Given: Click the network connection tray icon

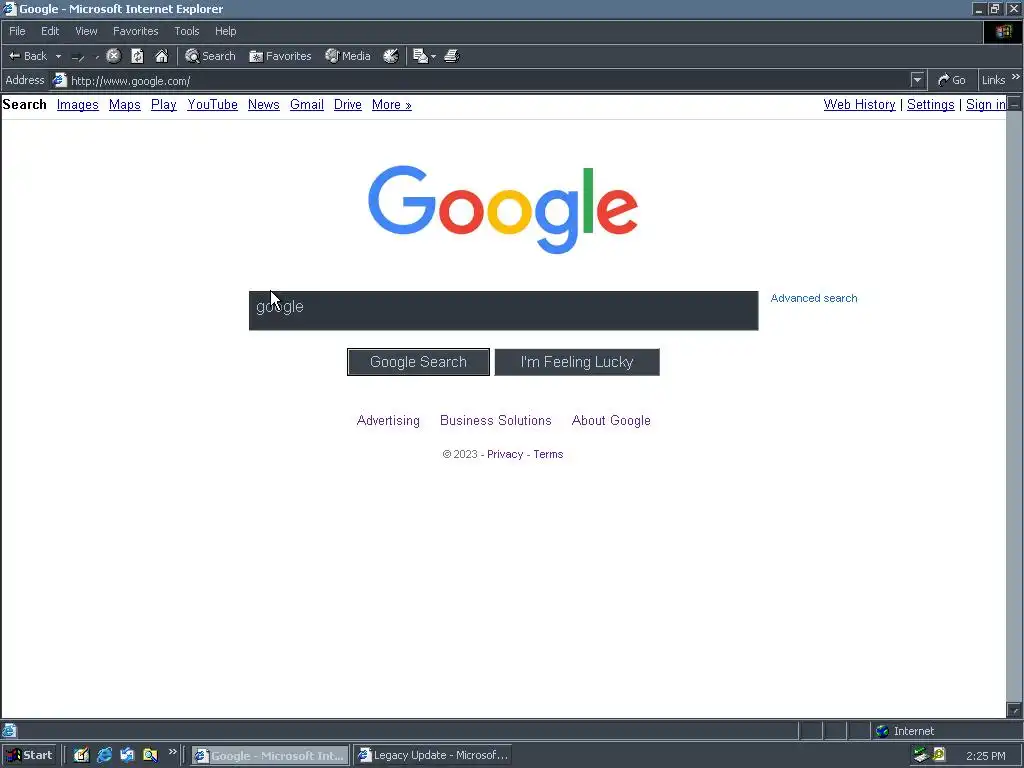Looking at the screenshot, I should (x=921, y=755).
